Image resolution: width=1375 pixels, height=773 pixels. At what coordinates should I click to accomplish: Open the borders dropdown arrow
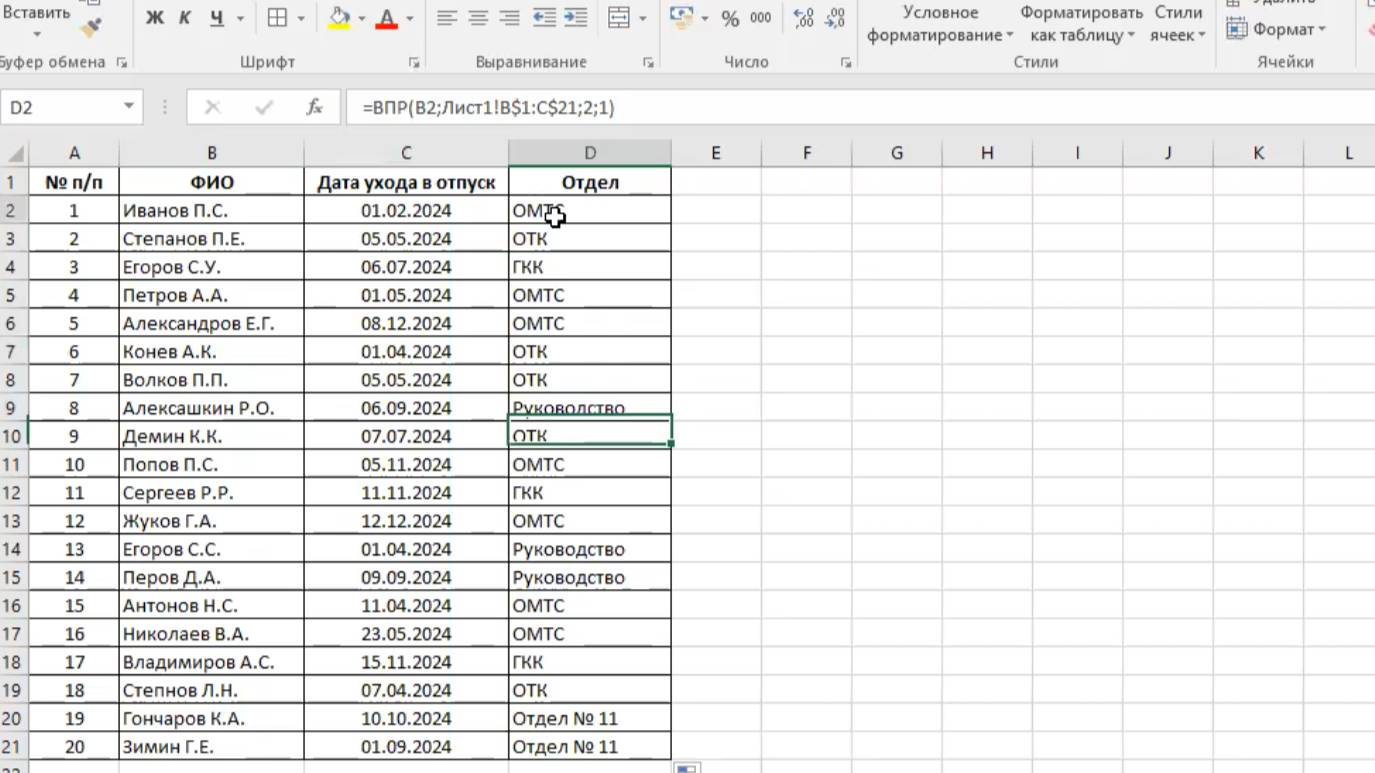click(x=300, y=18)
